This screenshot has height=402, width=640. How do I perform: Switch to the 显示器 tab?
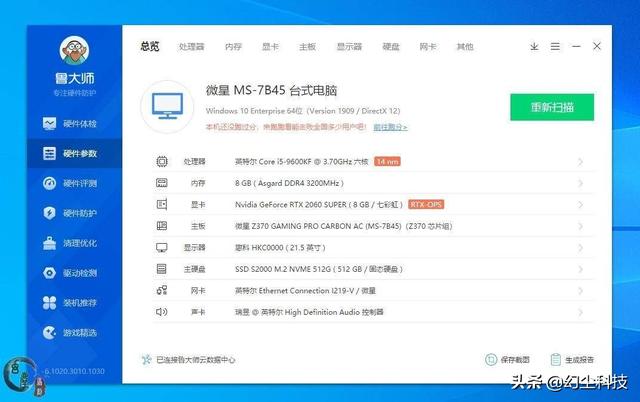point(349,47)
